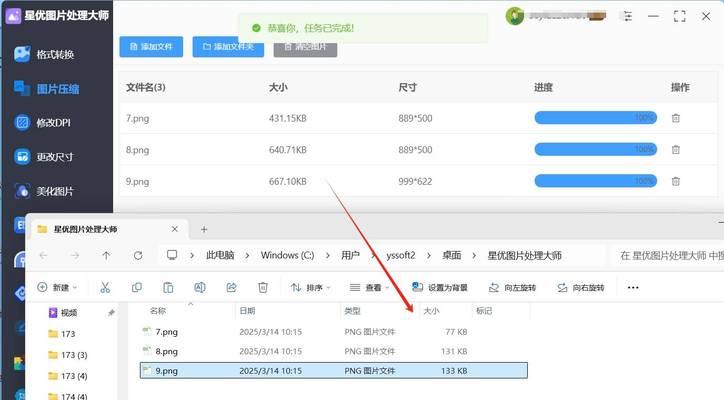This screenshot has height=400, width=724.
Task: Sort by the 类型 column header
Action: 352,311
